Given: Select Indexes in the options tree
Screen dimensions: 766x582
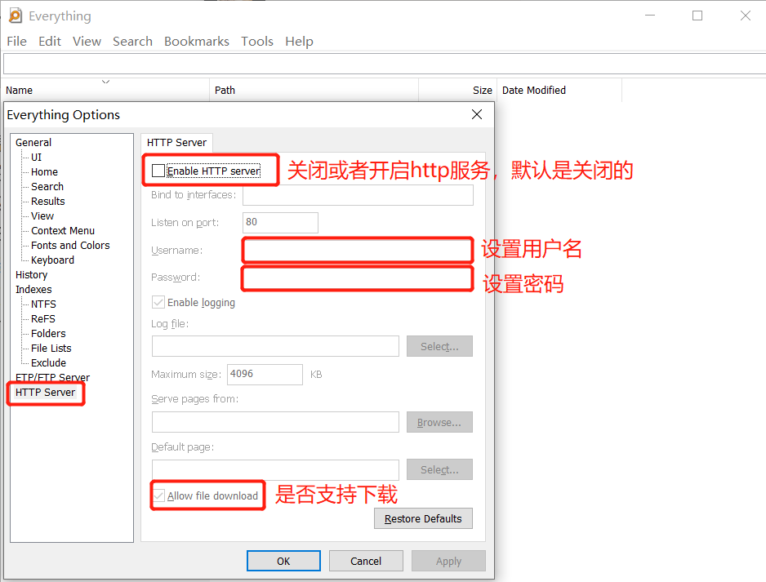Looking at the screenshot, I should (33, 289).
